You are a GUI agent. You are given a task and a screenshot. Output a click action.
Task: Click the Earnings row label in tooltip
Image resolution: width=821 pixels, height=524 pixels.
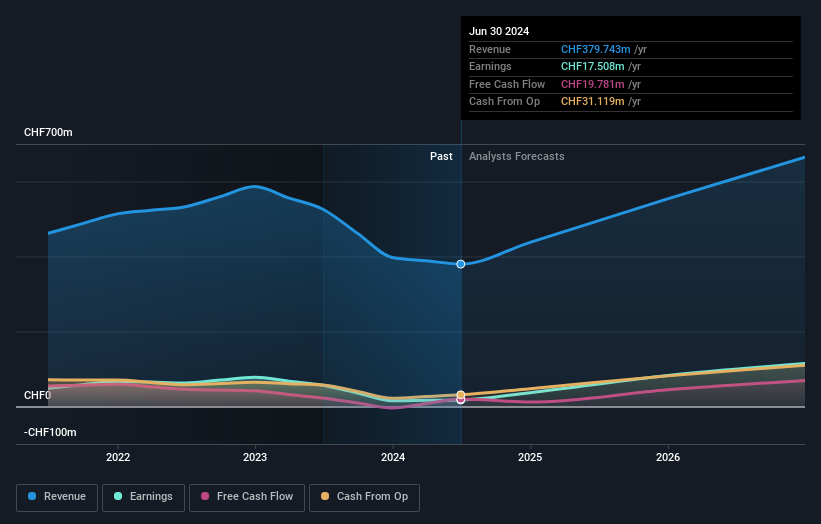490,66
